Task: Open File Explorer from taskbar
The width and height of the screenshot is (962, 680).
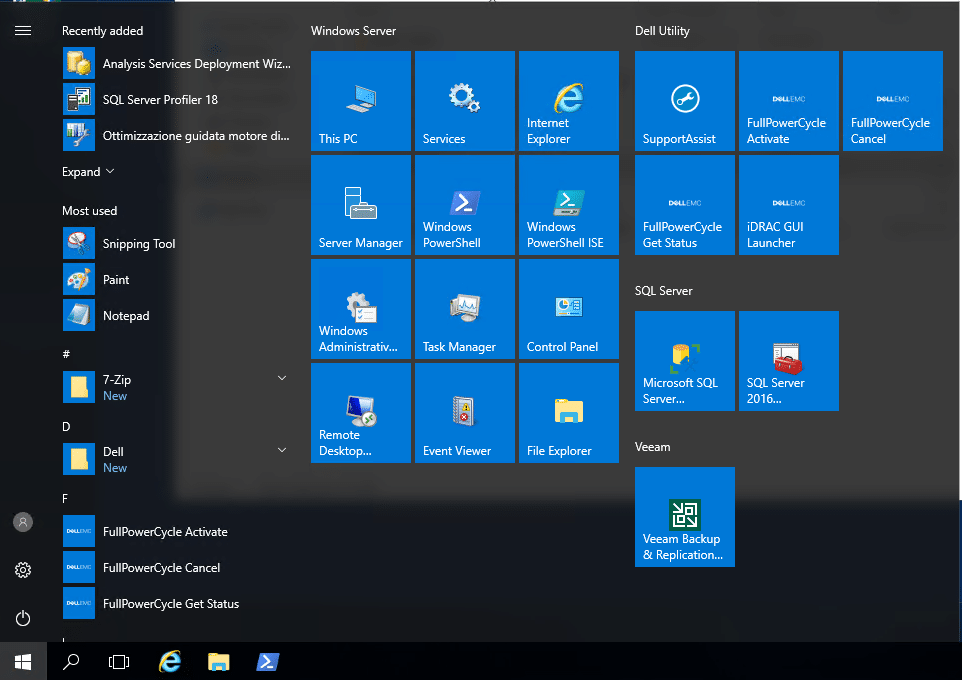Action: pyautogui.click(x=218, y=662)
